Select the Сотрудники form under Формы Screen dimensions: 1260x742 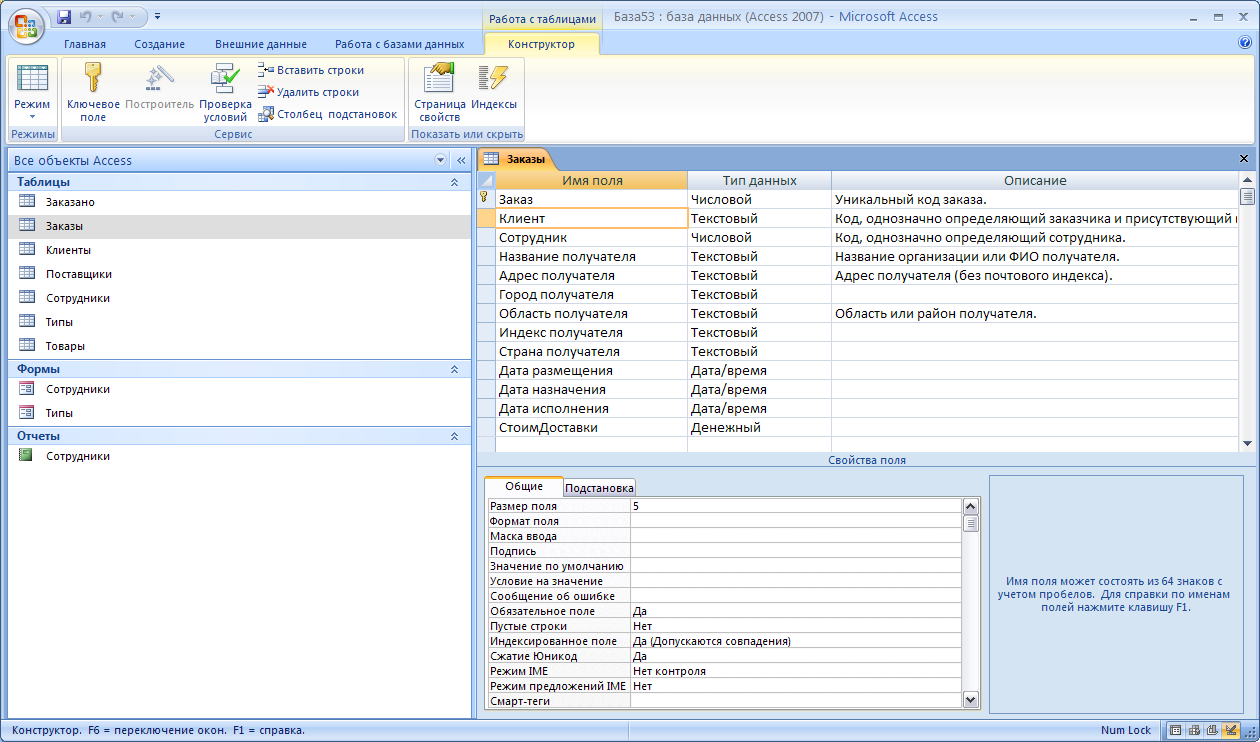[239, 389]
